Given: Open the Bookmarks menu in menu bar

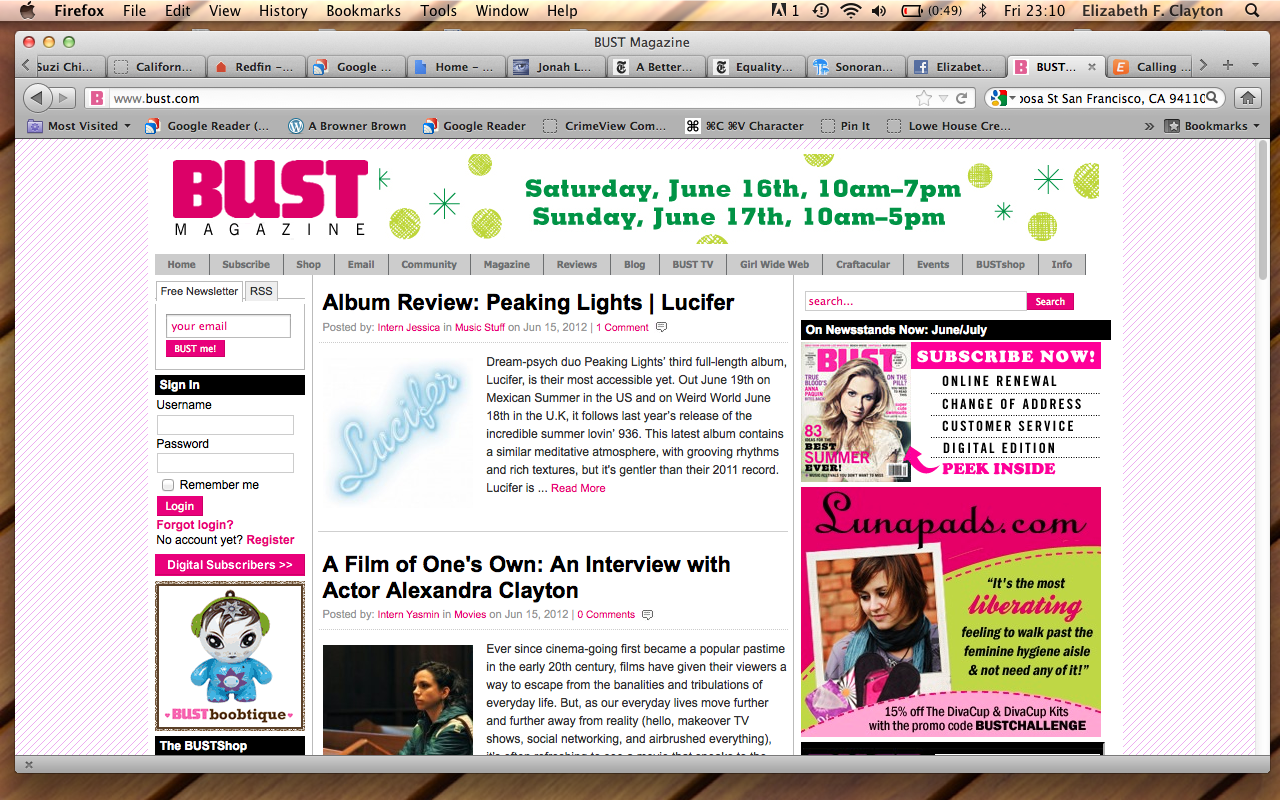Looking at the screenshot, I should tap(363, 11).
